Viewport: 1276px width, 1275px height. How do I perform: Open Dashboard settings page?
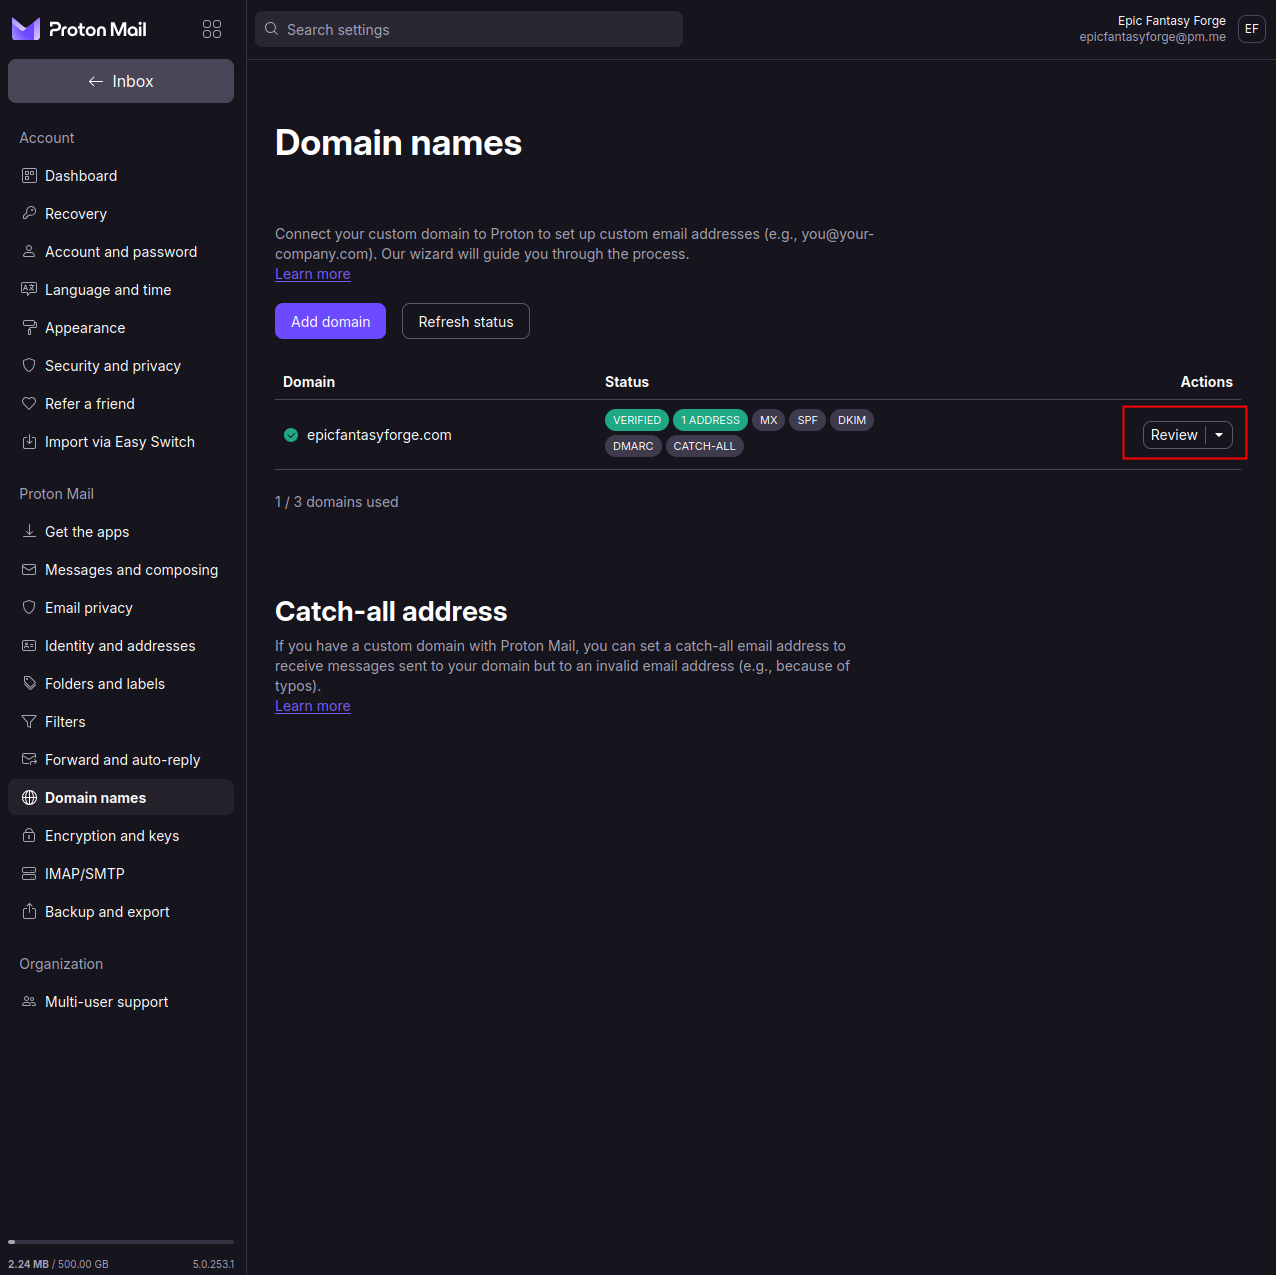click(121, 176)
